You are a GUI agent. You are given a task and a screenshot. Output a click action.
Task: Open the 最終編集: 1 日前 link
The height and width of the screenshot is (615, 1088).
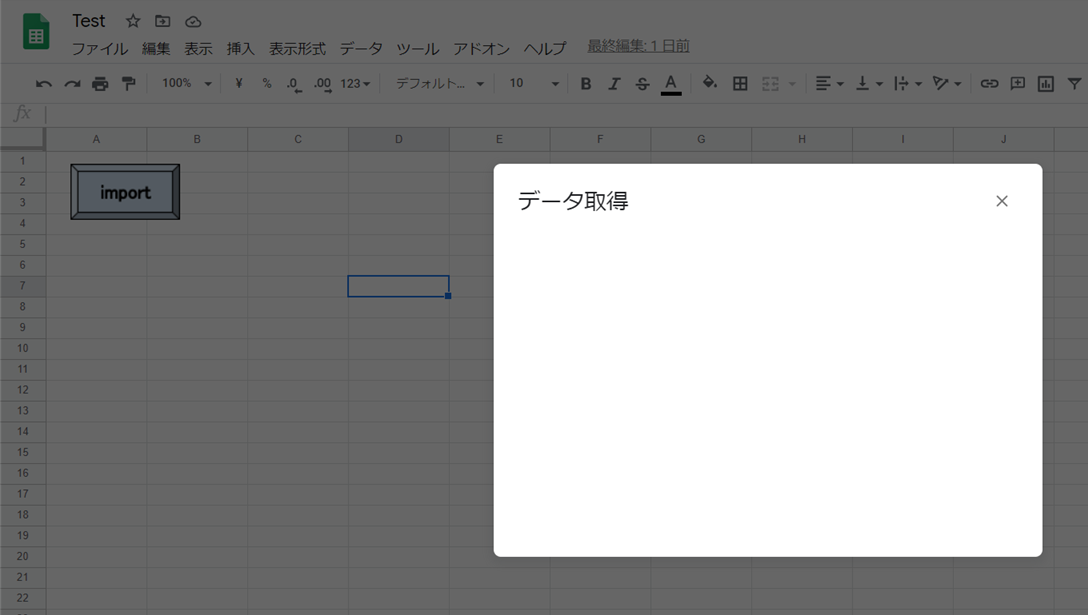tap(638, 47)
